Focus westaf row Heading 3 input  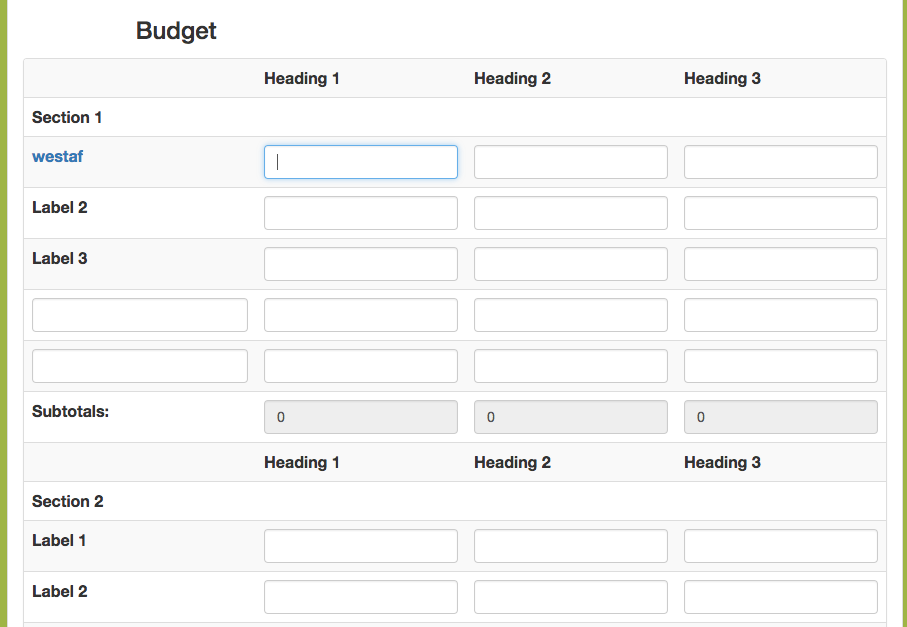coord(781,162)
